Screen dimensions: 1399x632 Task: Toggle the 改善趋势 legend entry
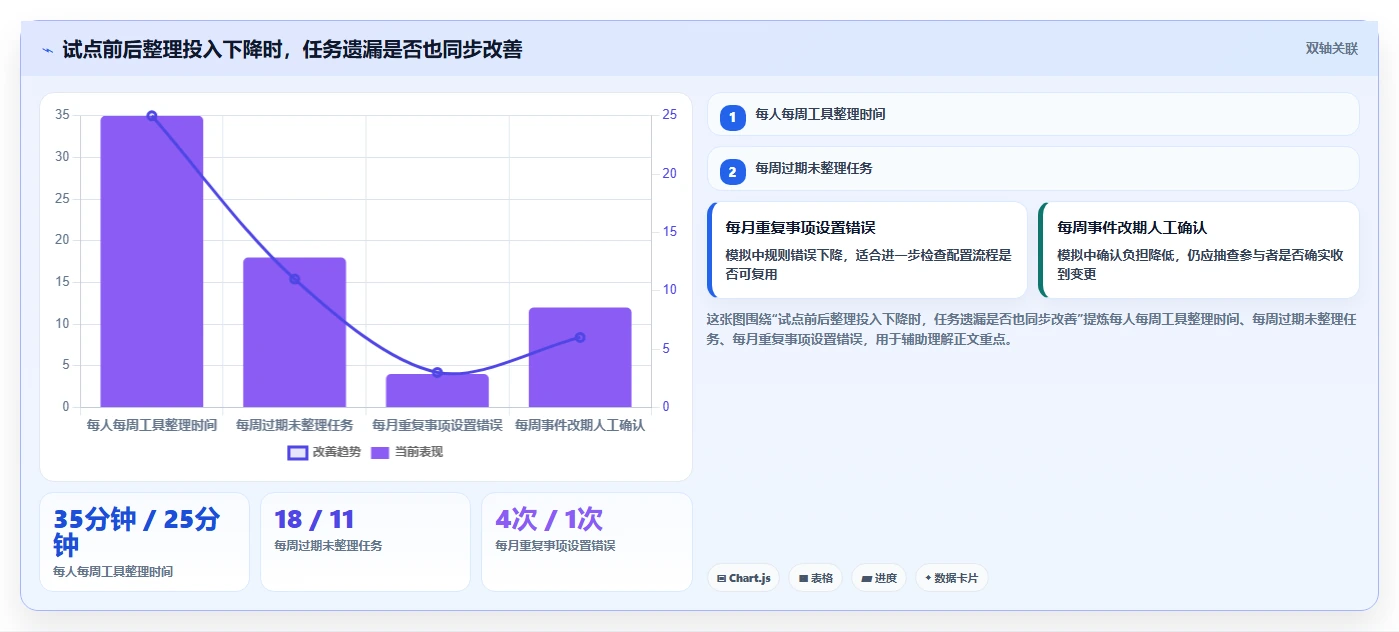tap(324, 452)
